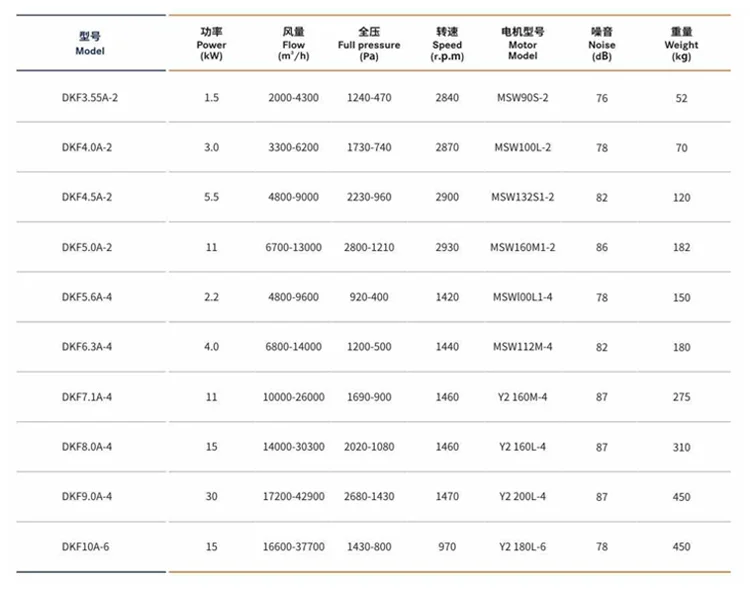Select the Full pressure (Pa) header
Screen dimensions: 750x592
click(369, 44)
